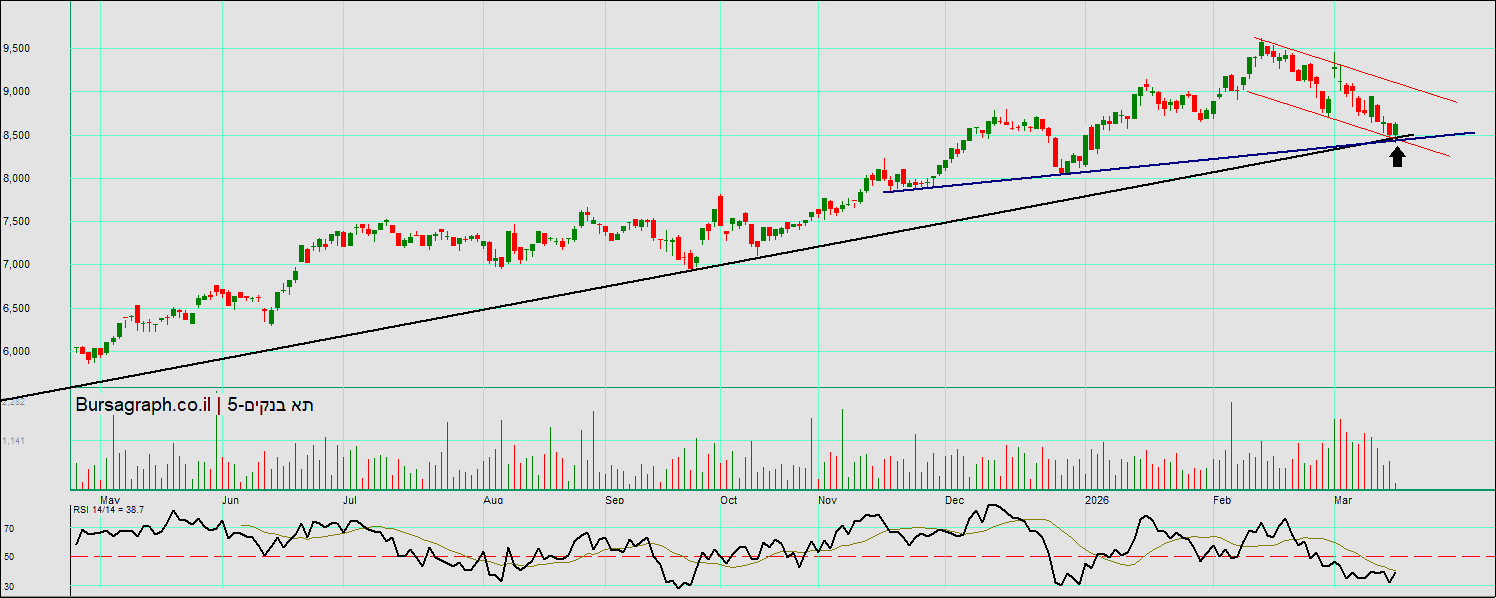Click the Jul time axis label
The height and width of the screenshot is (598, 1496).
pos(350,499)
